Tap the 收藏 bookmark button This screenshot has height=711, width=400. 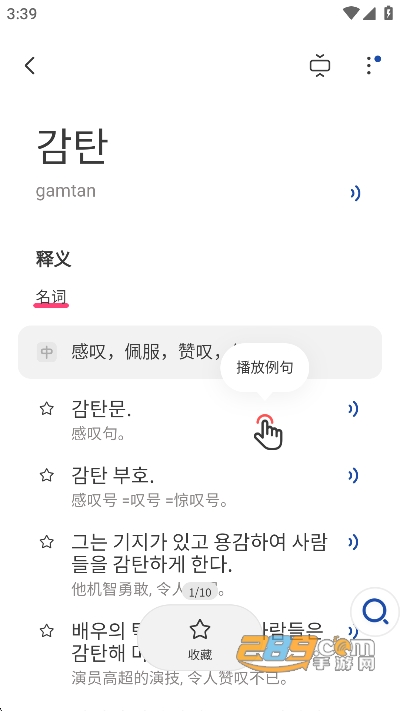(x=200, y=639)
